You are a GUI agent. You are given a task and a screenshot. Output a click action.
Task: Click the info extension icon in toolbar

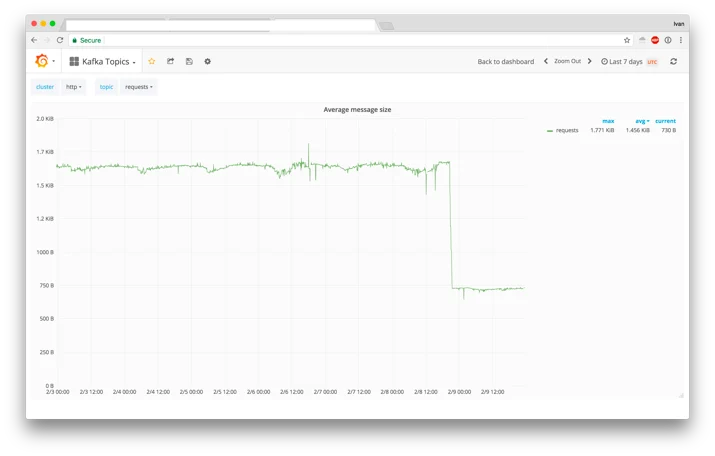point(668,40)
